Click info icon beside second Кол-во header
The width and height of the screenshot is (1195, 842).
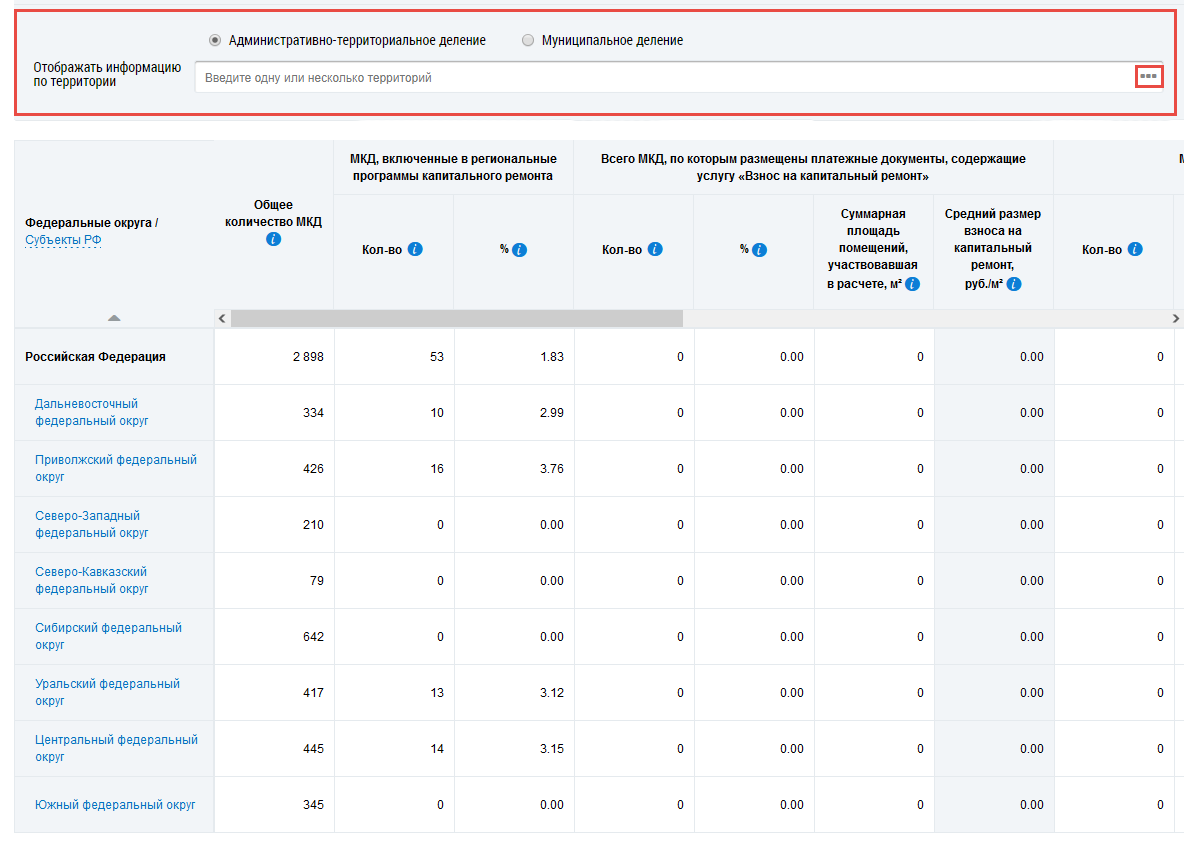655,249
